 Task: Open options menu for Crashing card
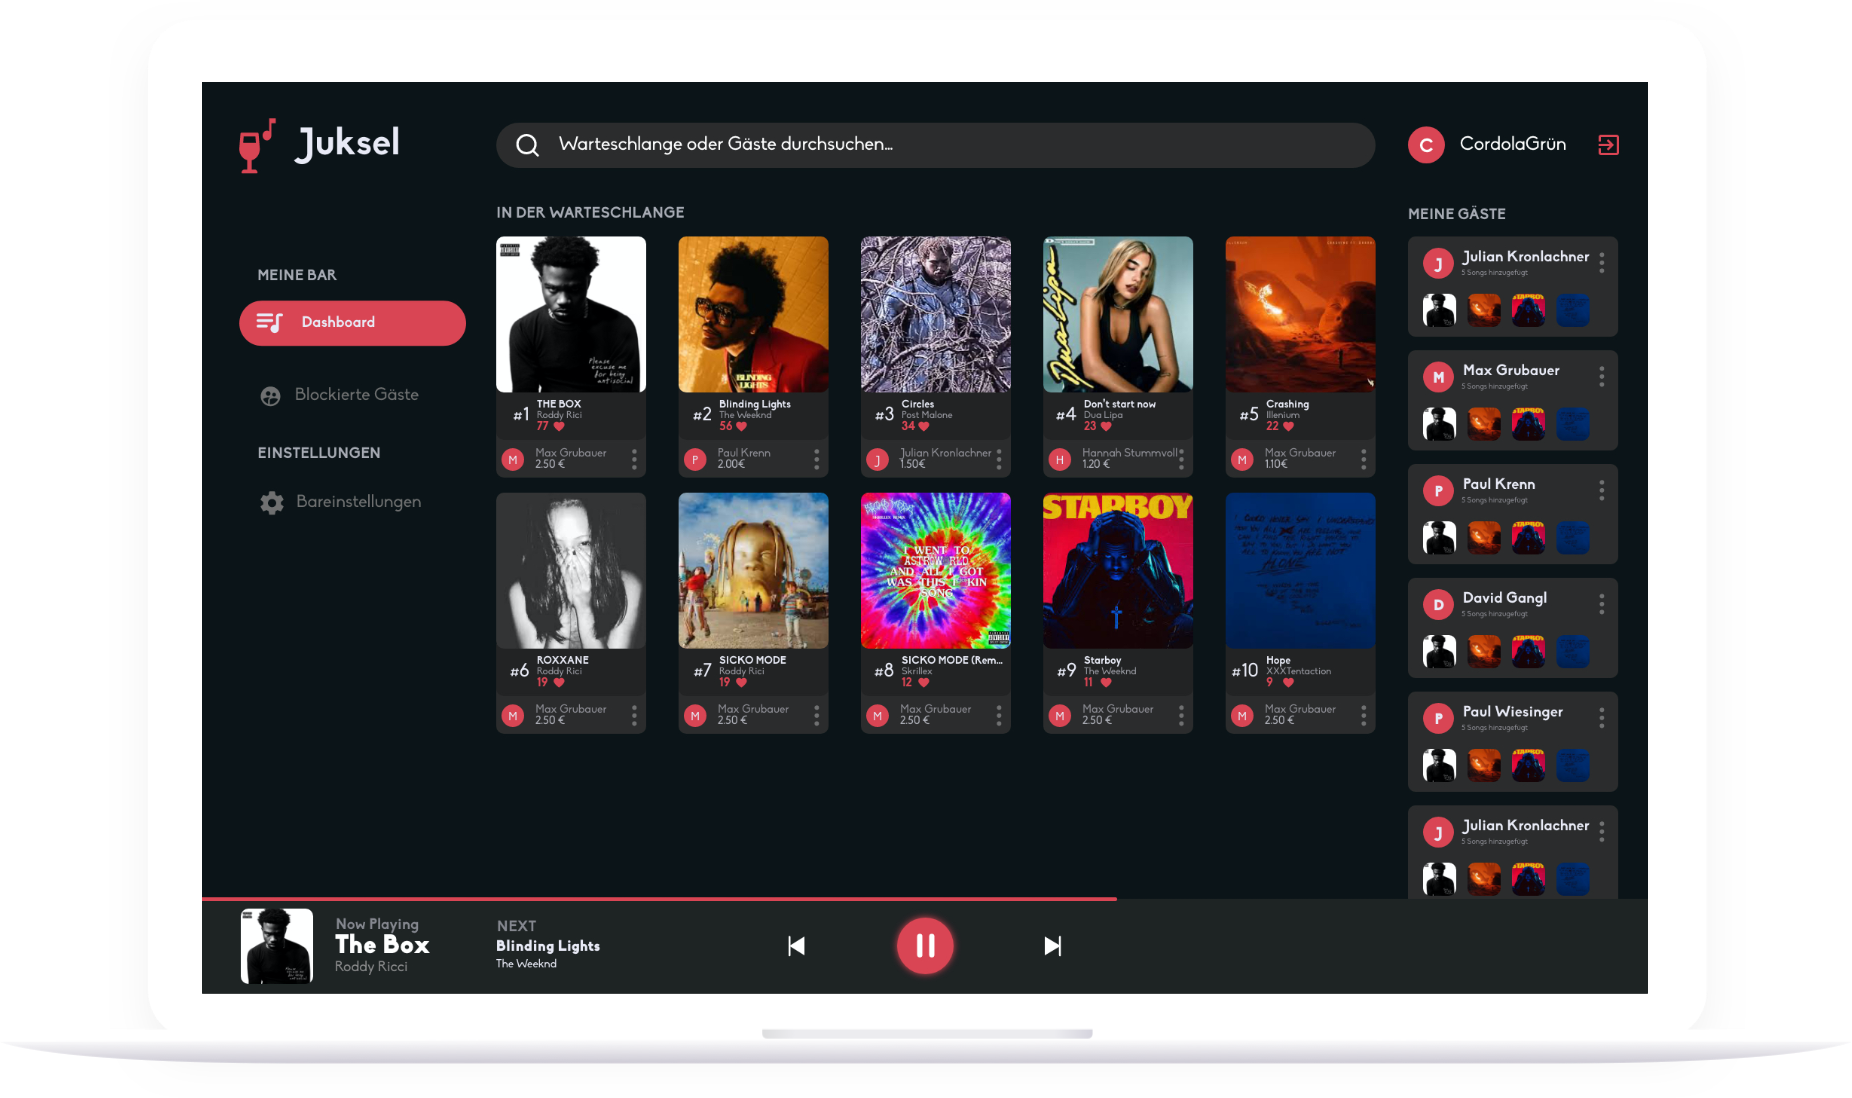pyautogui.click(x=1363, y=460)
